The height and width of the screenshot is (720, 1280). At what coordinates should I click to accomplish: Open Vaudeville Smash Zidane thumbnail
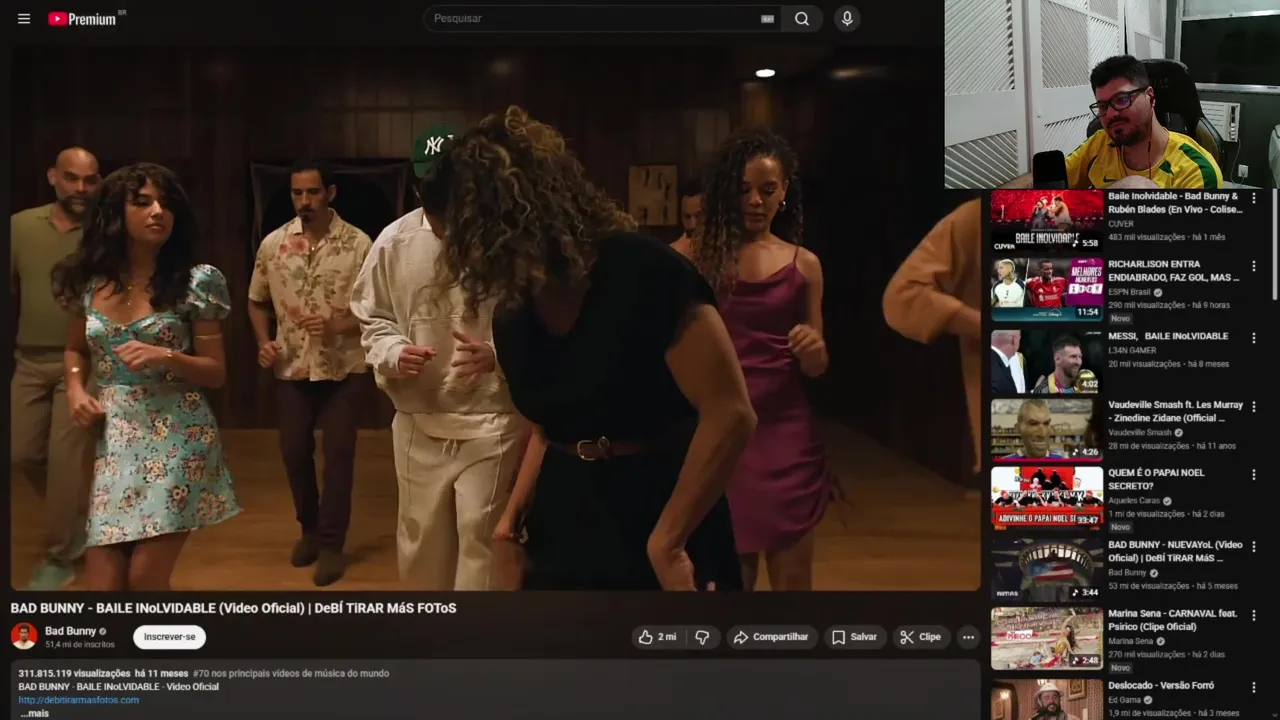[1047, 430]
